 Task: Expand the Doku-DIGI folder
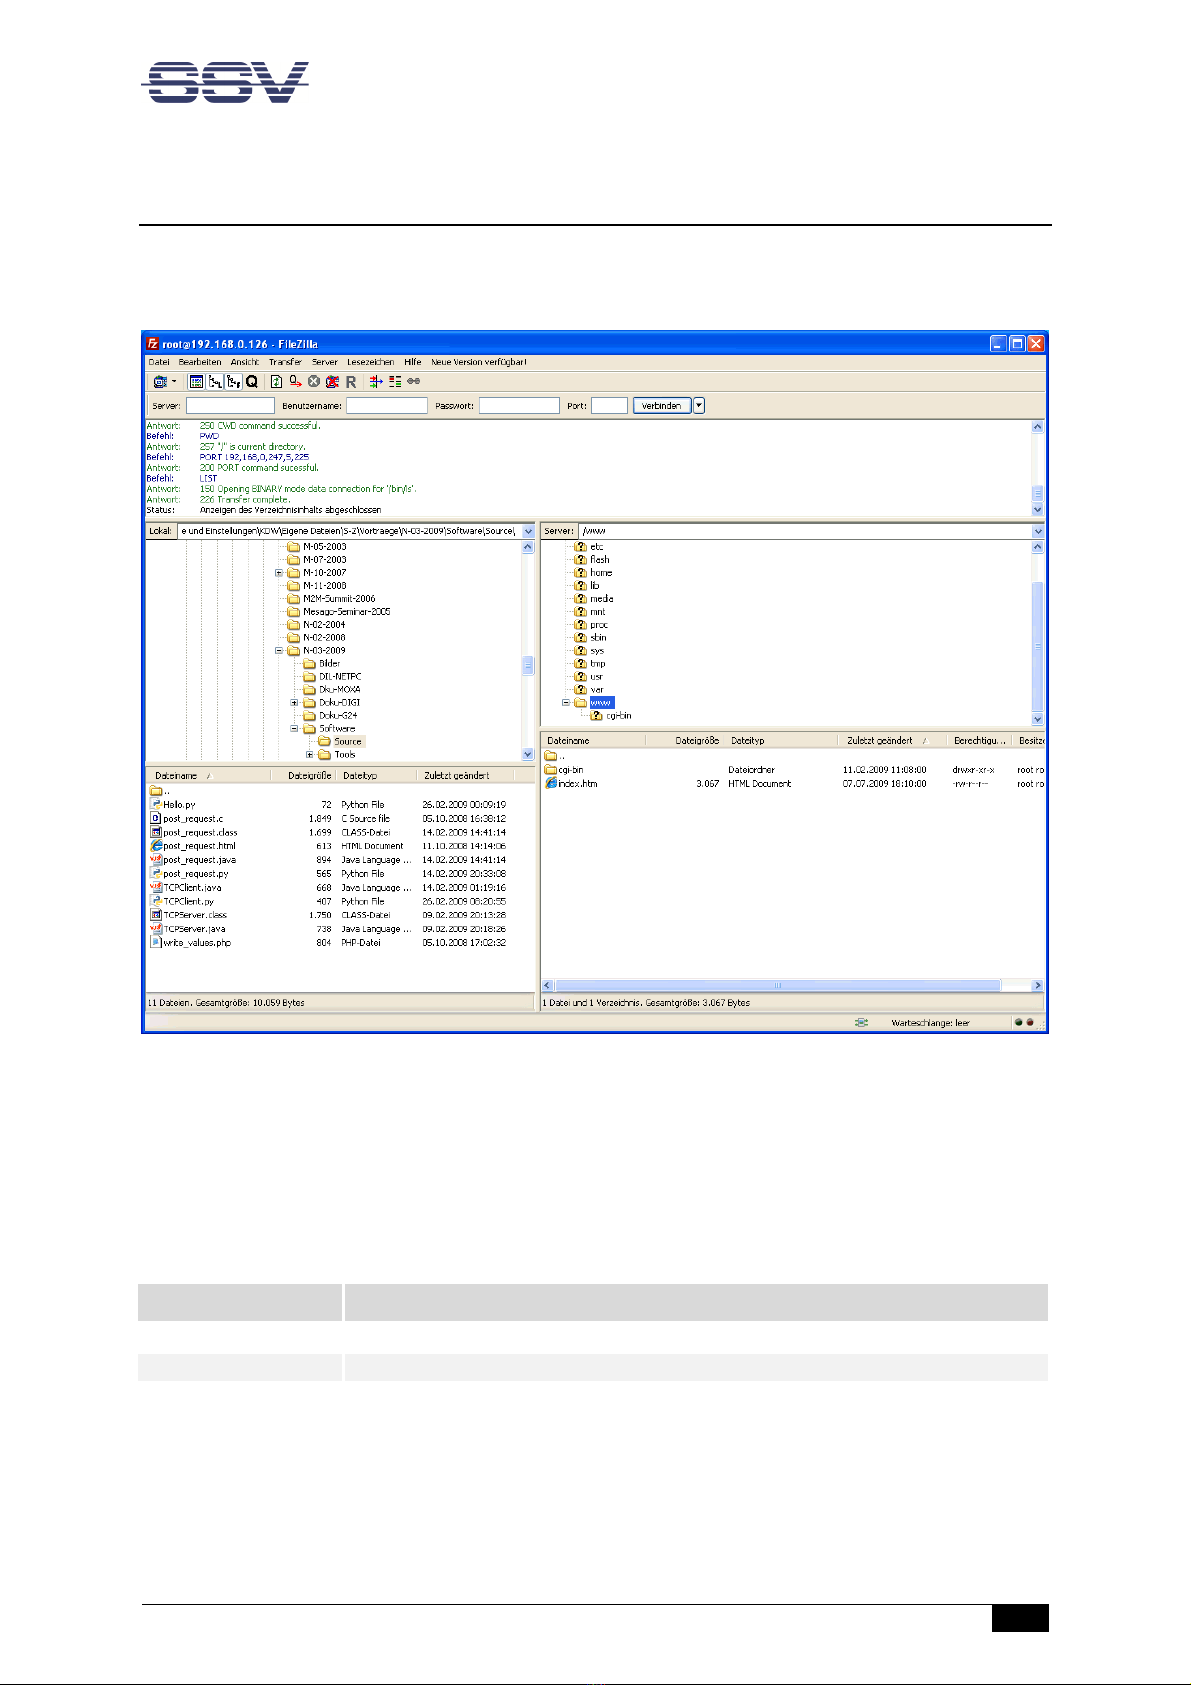(295, 702)
